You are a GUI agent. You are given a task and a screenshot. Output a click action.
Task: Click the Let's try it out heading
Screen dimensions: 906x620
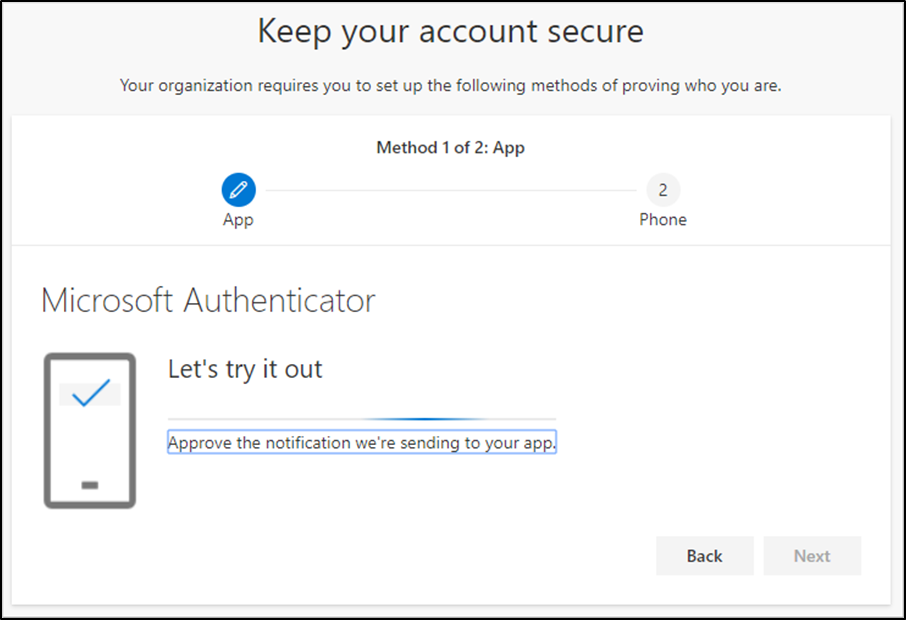tap(245, 369)
